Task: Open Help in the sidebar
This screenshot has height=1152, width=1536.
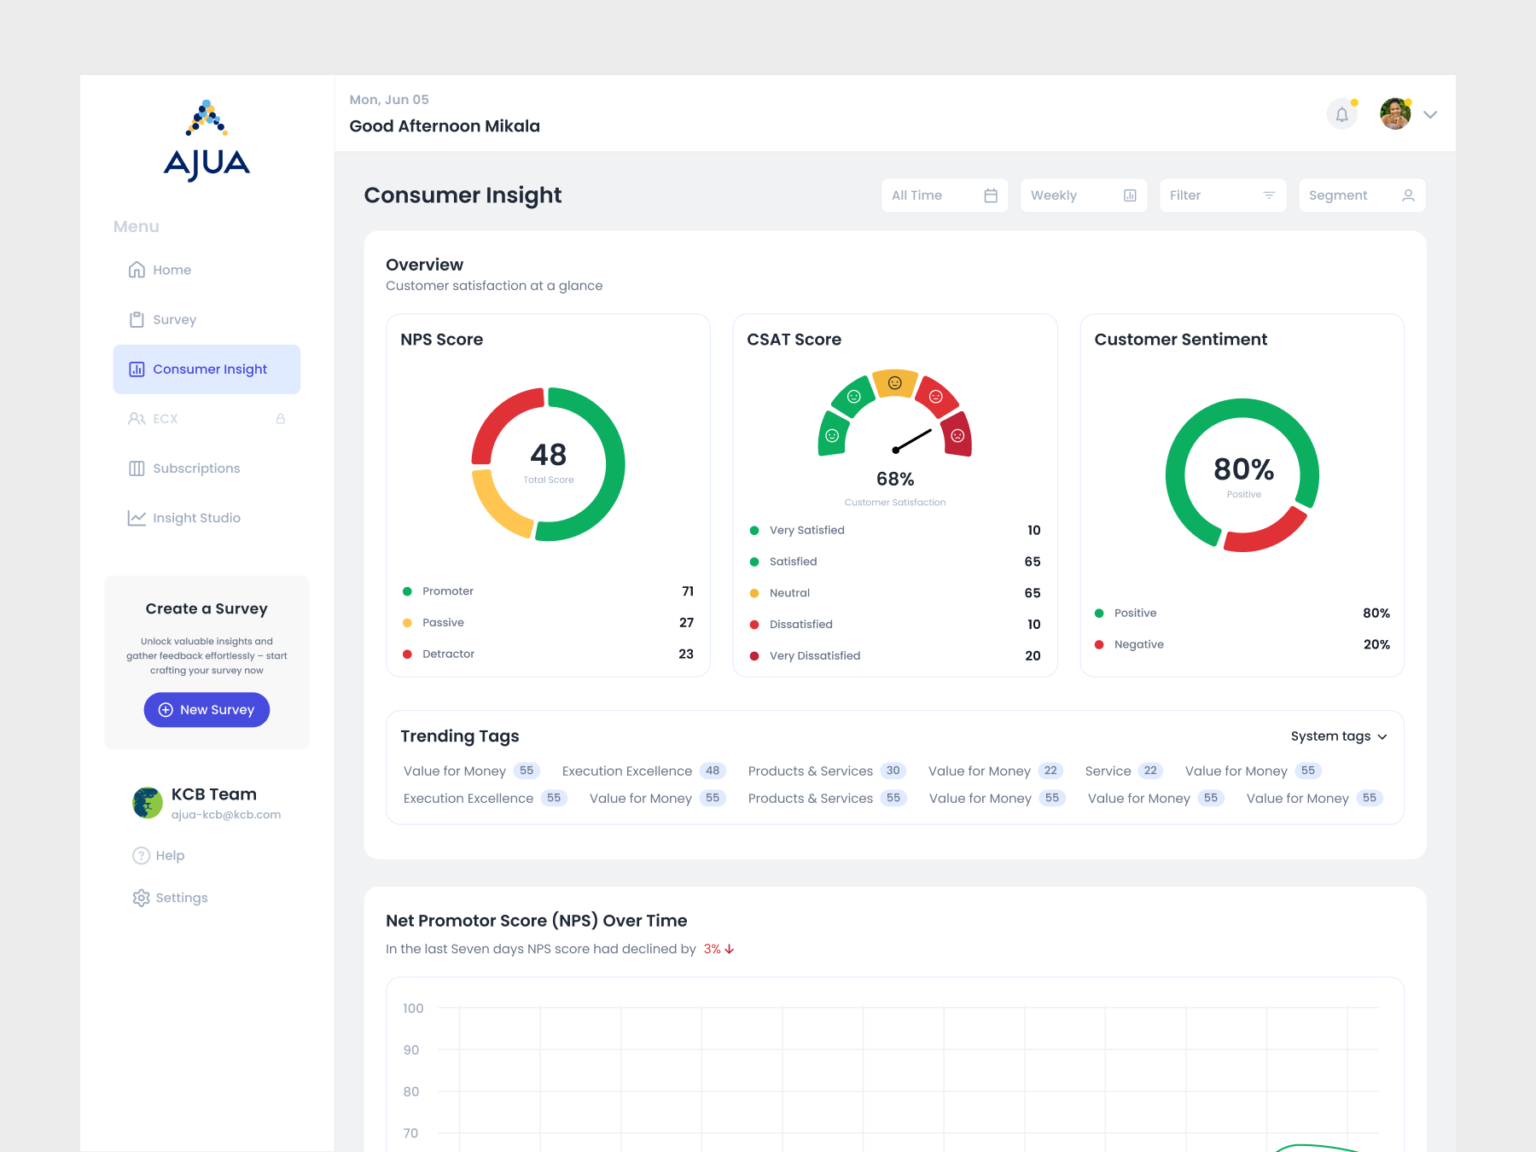Action: point(169,856)
